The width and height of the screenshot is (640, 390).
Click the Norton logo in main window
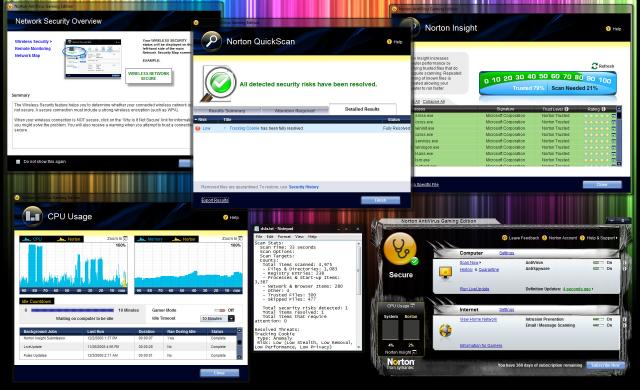click(x=400, y=363)
